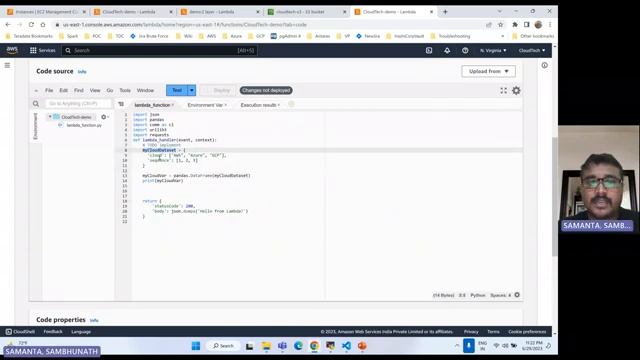This screenshot has width=640, height=360.
Task: Click the Deploy button
Action: pos(218,90)
